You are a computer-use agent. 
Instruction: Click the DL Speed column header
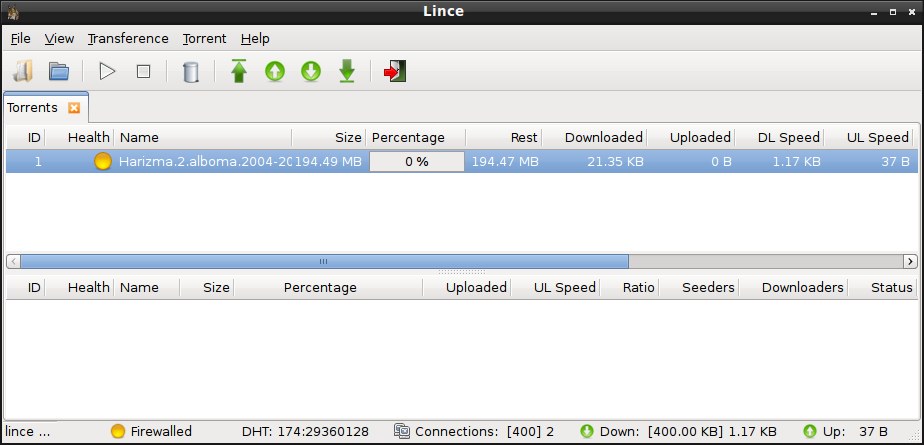[780, 138]
